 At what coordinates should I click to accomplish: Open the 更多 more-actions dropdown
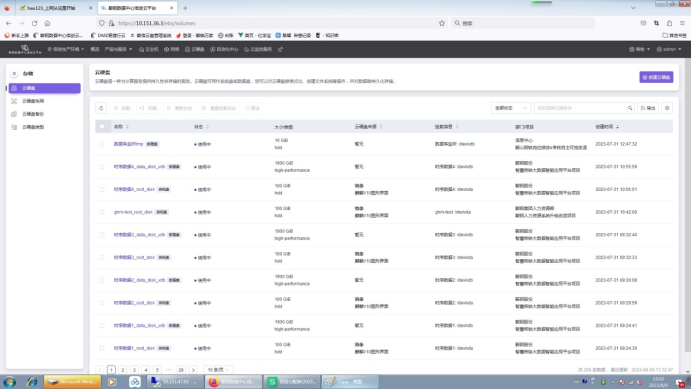(252, 108)
